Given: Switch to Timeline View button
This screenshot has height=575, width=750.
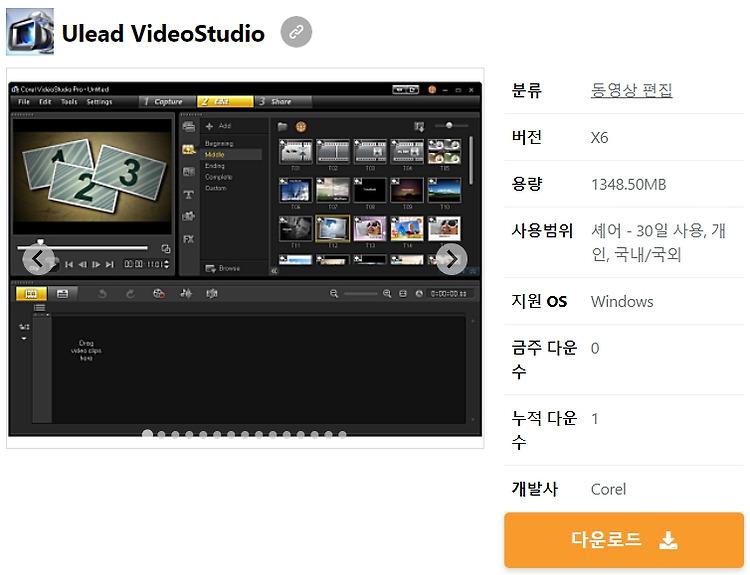Looking at the screenshot, I should point(63,293).
